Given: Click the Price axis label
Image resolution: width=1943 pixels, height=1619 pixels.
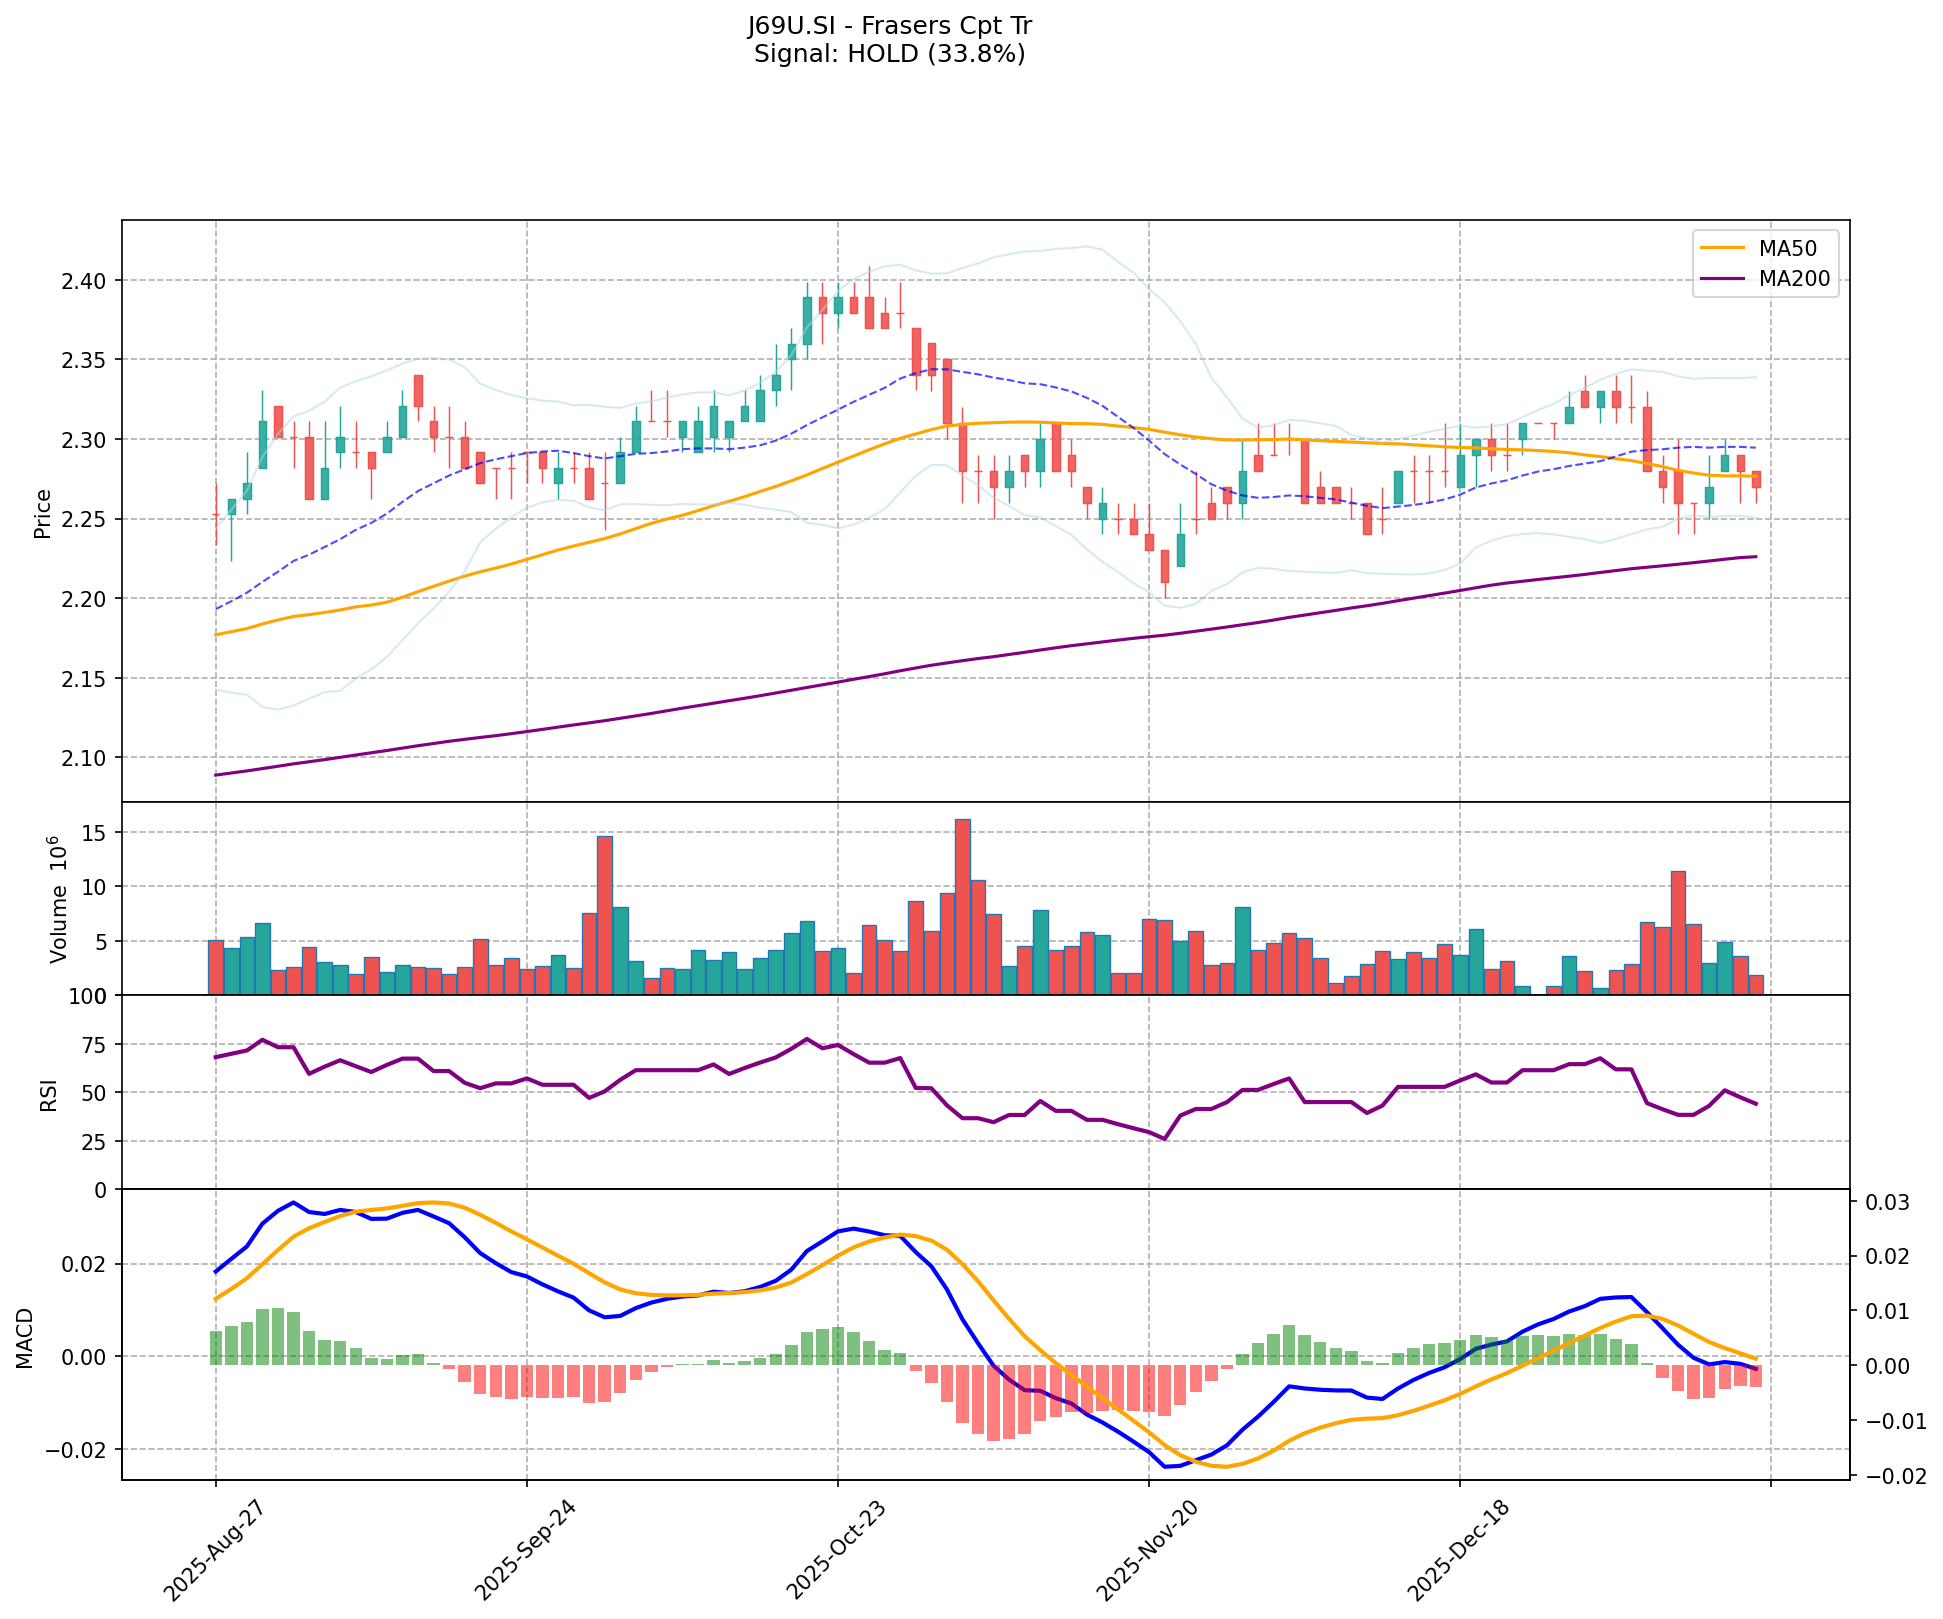Looking at the screenshot, I should point(43,513).
